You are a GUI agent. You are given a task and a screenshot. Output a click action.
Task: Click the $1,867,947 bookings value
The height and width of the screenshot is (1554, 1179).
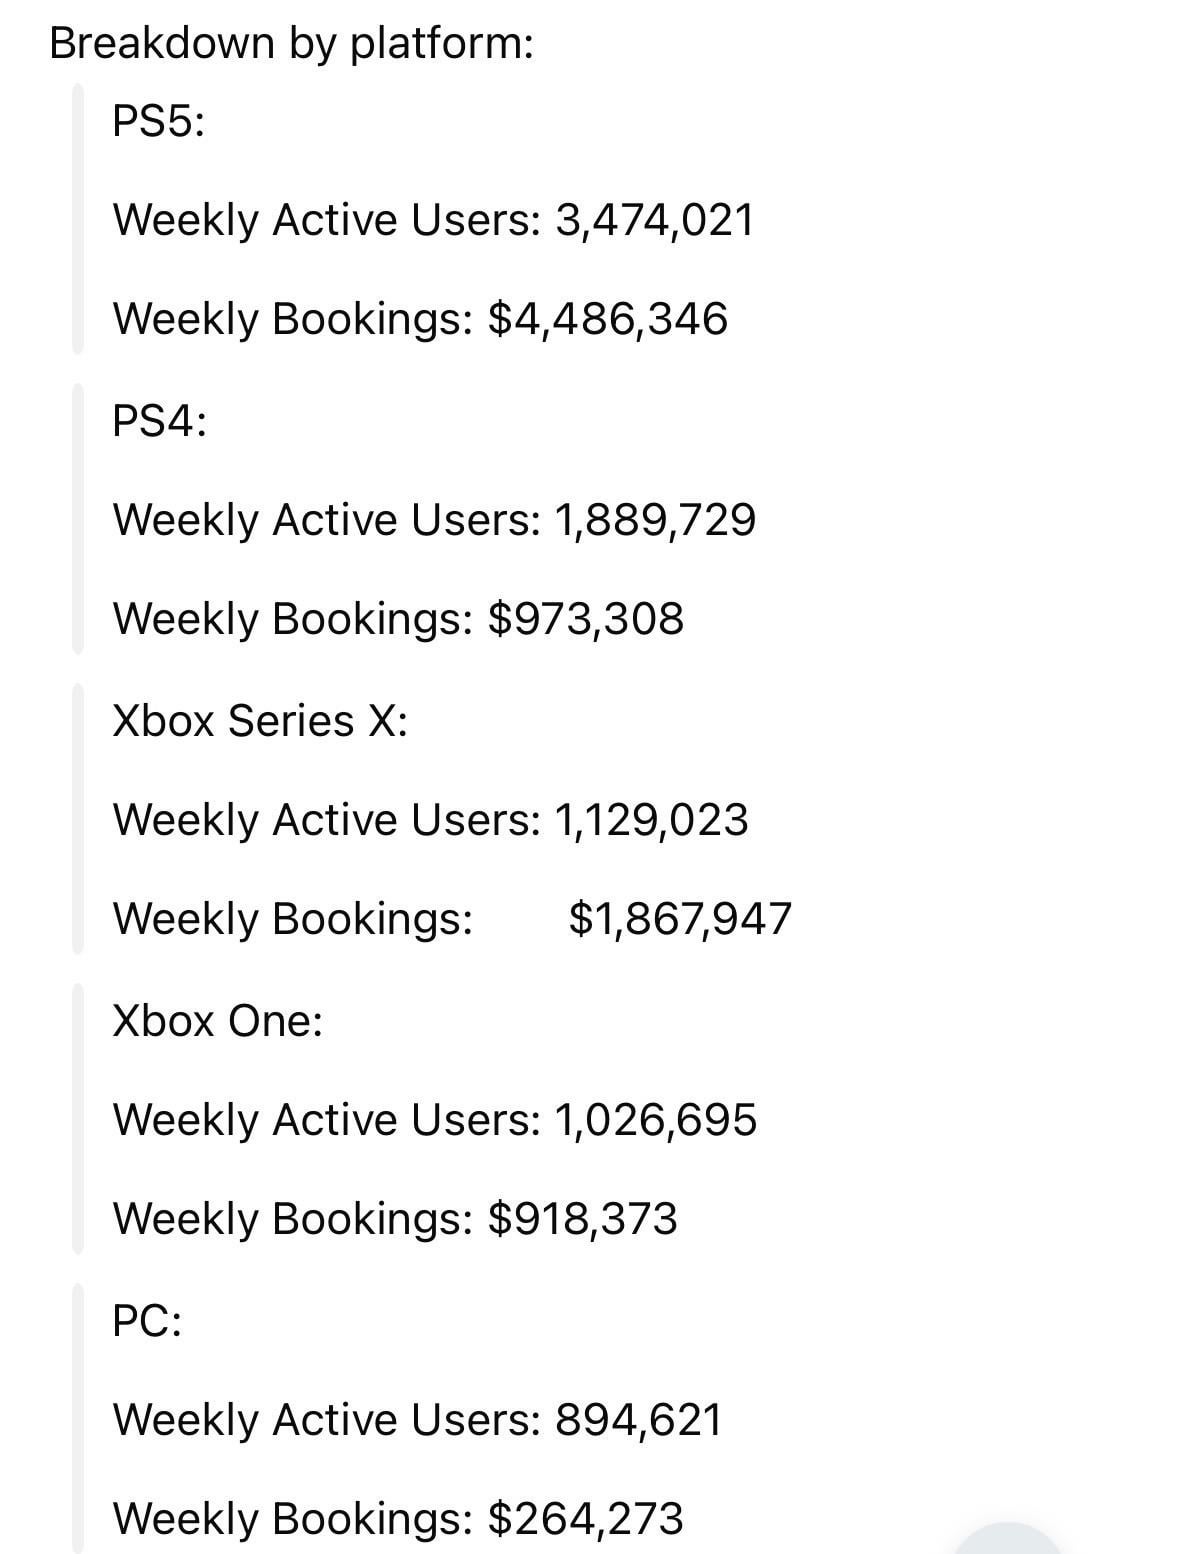tap(680, 918)
